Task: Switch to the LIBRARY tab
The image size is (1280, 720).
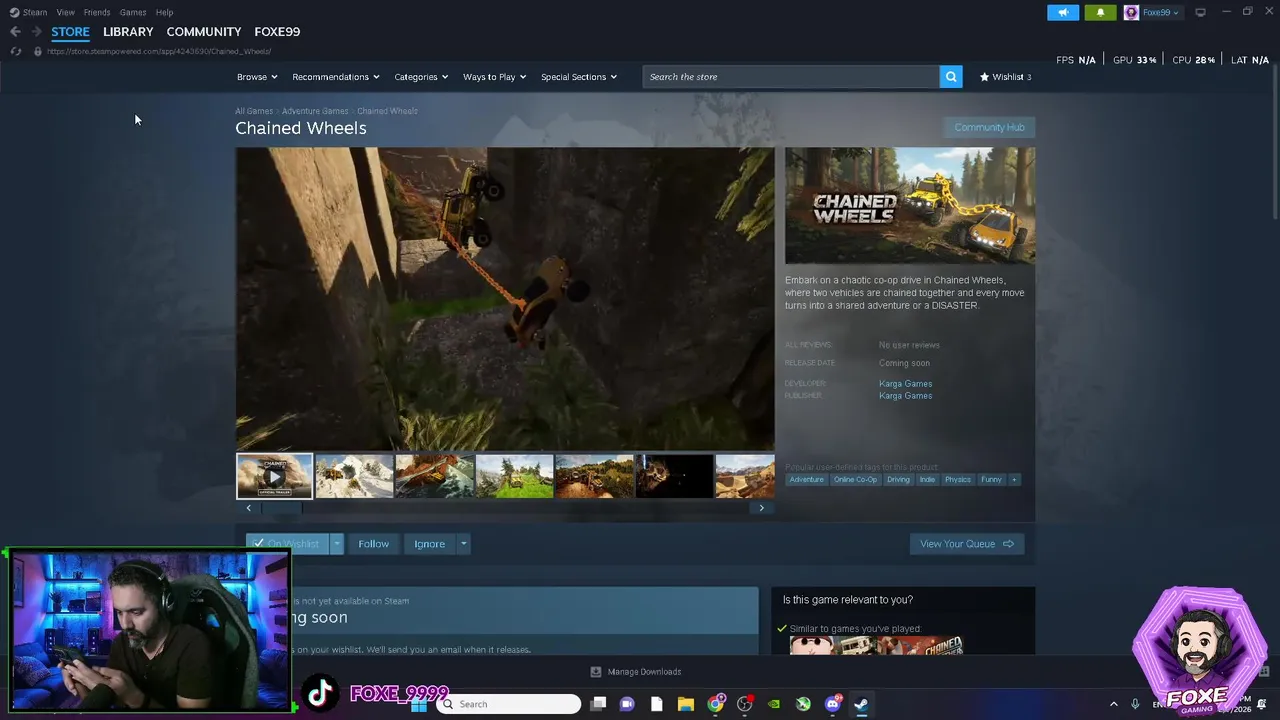Action: coord(128,32)
